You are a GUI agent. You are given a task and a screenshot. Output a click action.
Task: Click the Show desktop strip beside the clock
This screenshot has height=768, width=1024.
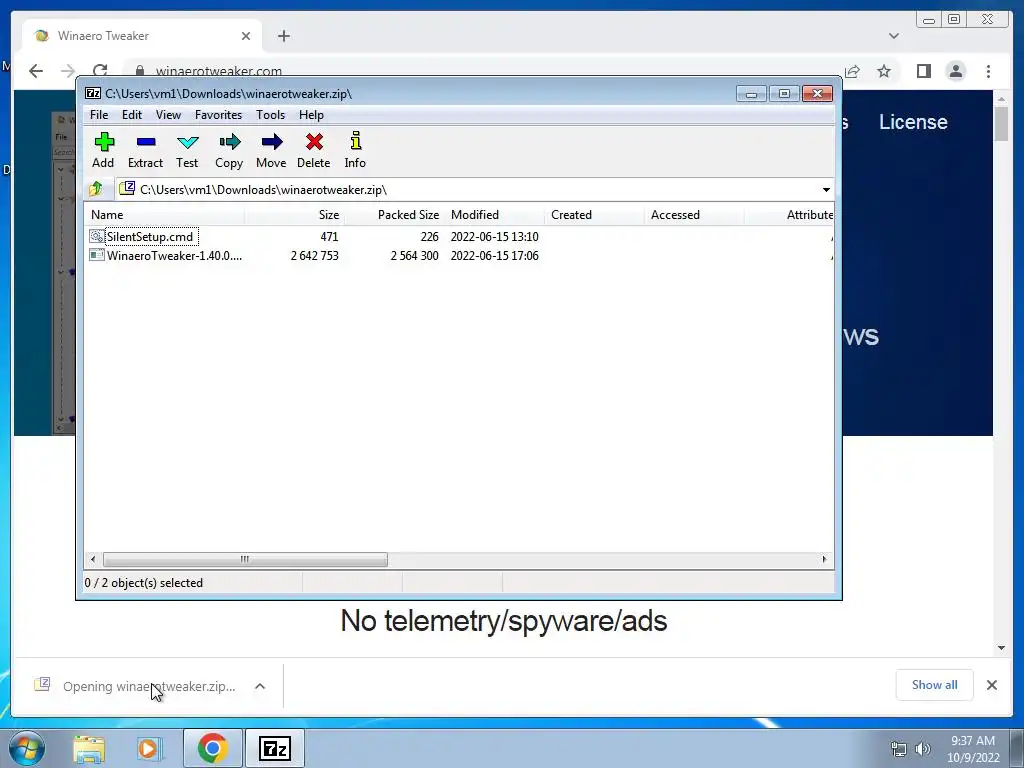coord(1017,748)
